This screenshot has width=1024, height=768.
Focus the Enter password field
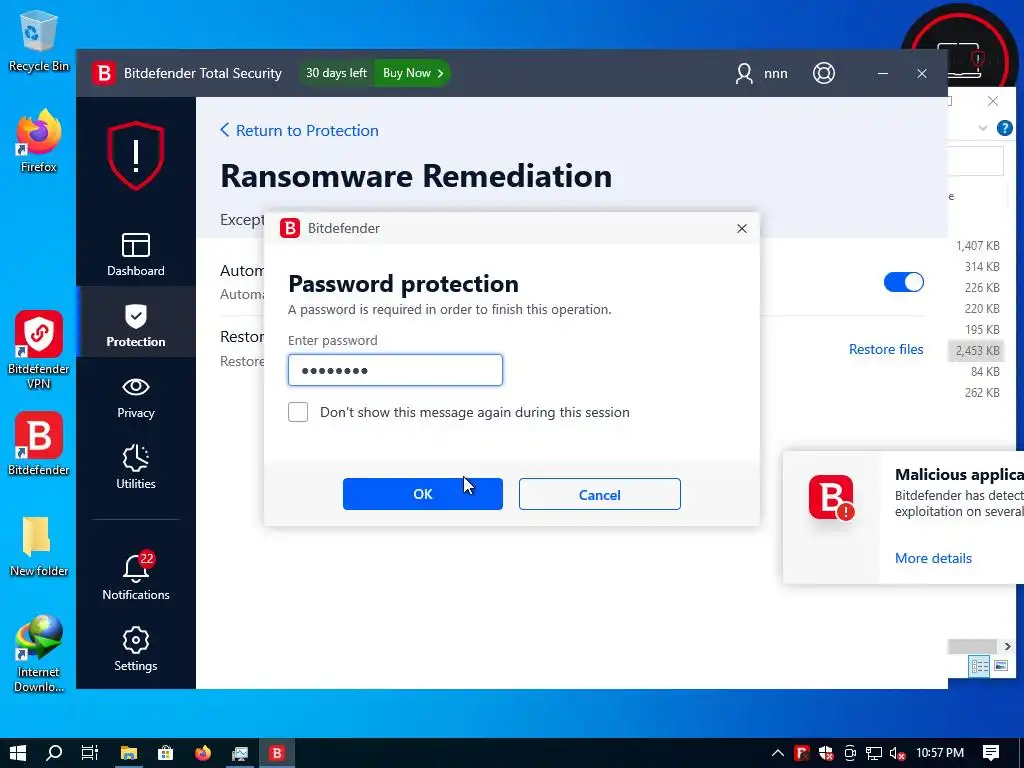coord(395,370)
